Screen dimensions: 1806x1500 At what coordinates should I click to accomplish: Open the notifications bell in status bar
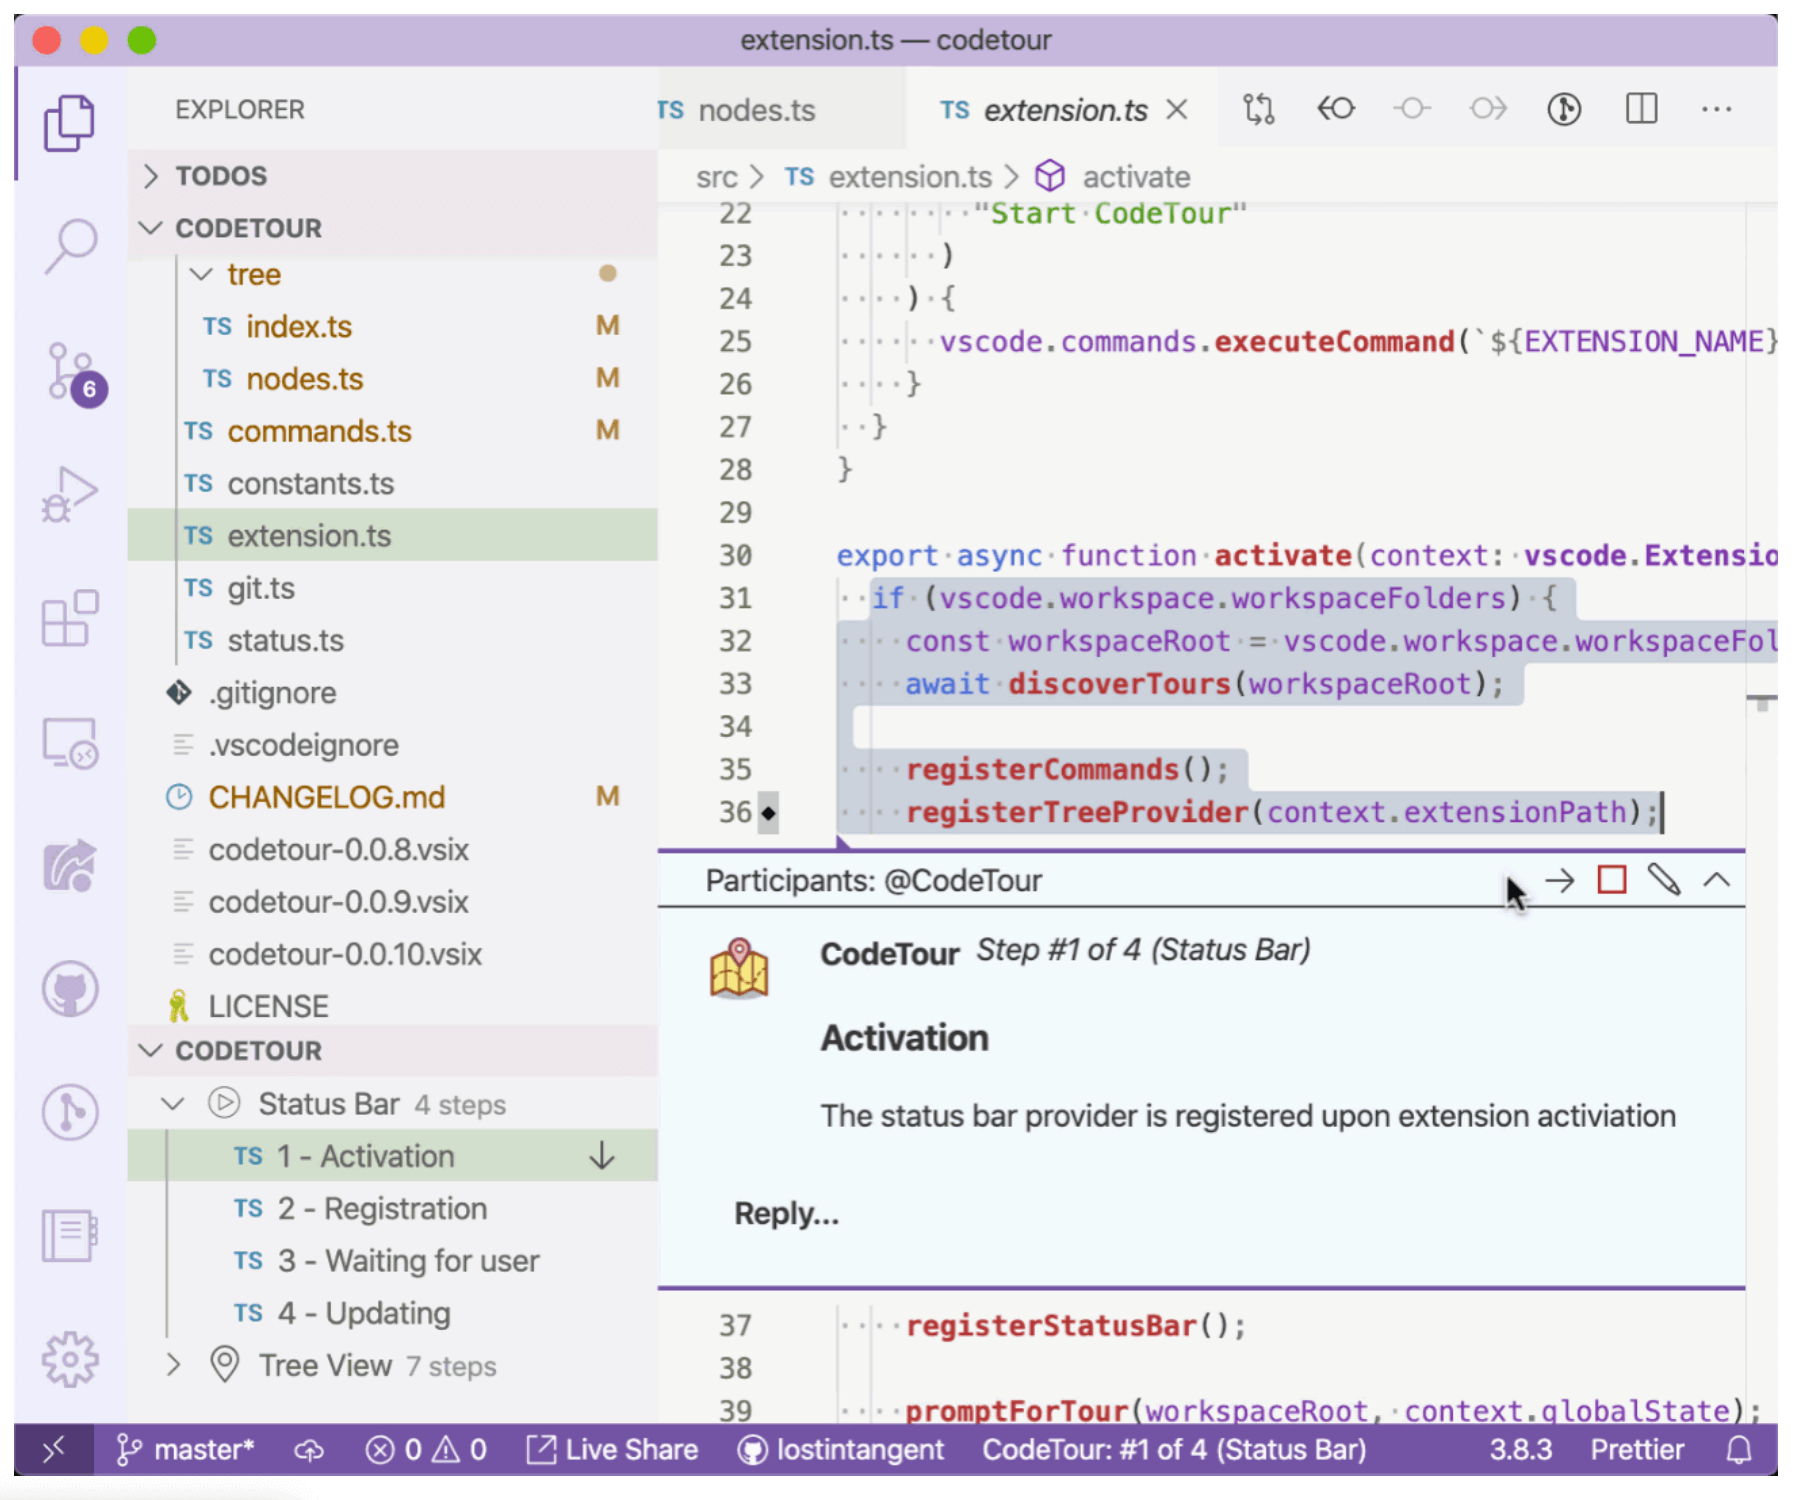(x=1740, y=1449)
